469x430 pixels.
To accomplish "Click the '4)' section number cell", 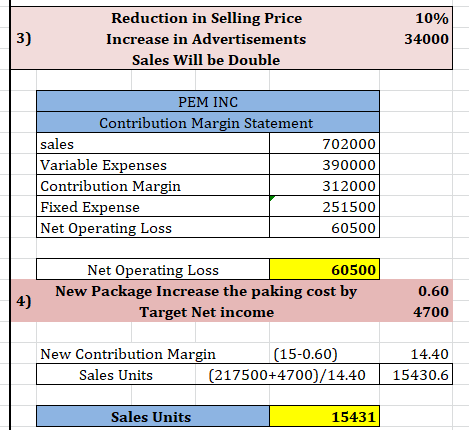I will click(24, 301).
